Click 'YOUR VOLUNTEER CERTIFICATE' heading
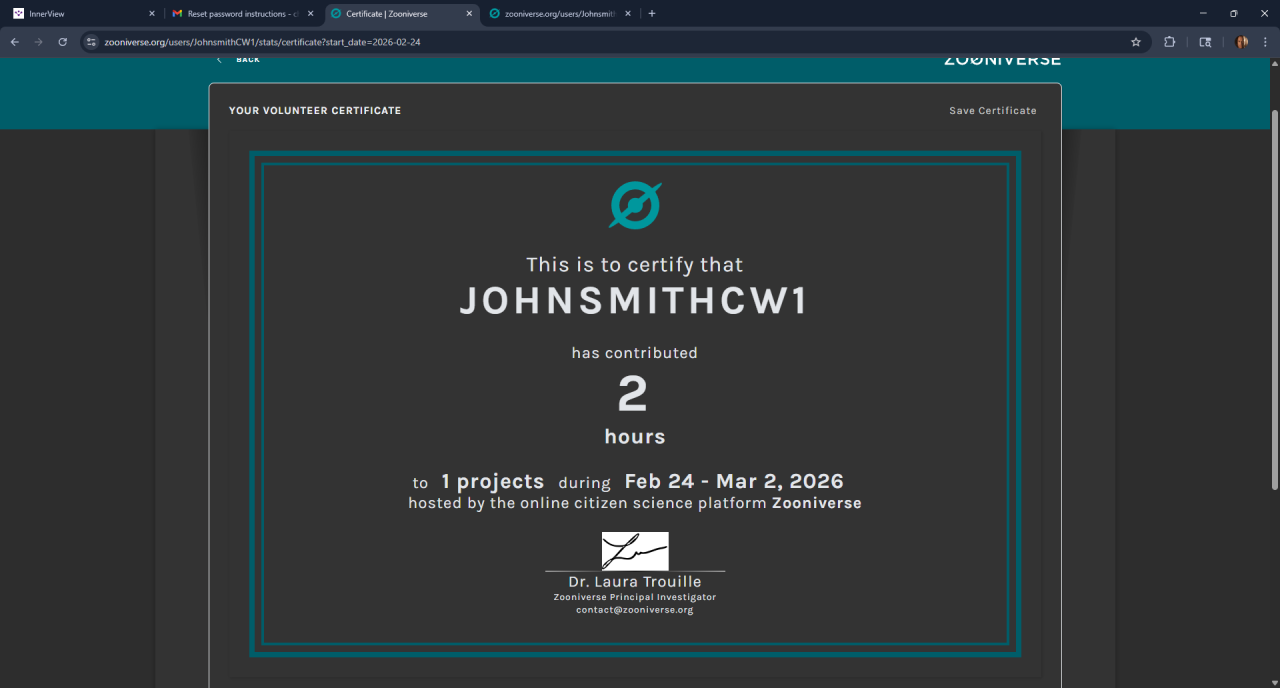 [x=315, y=111]
